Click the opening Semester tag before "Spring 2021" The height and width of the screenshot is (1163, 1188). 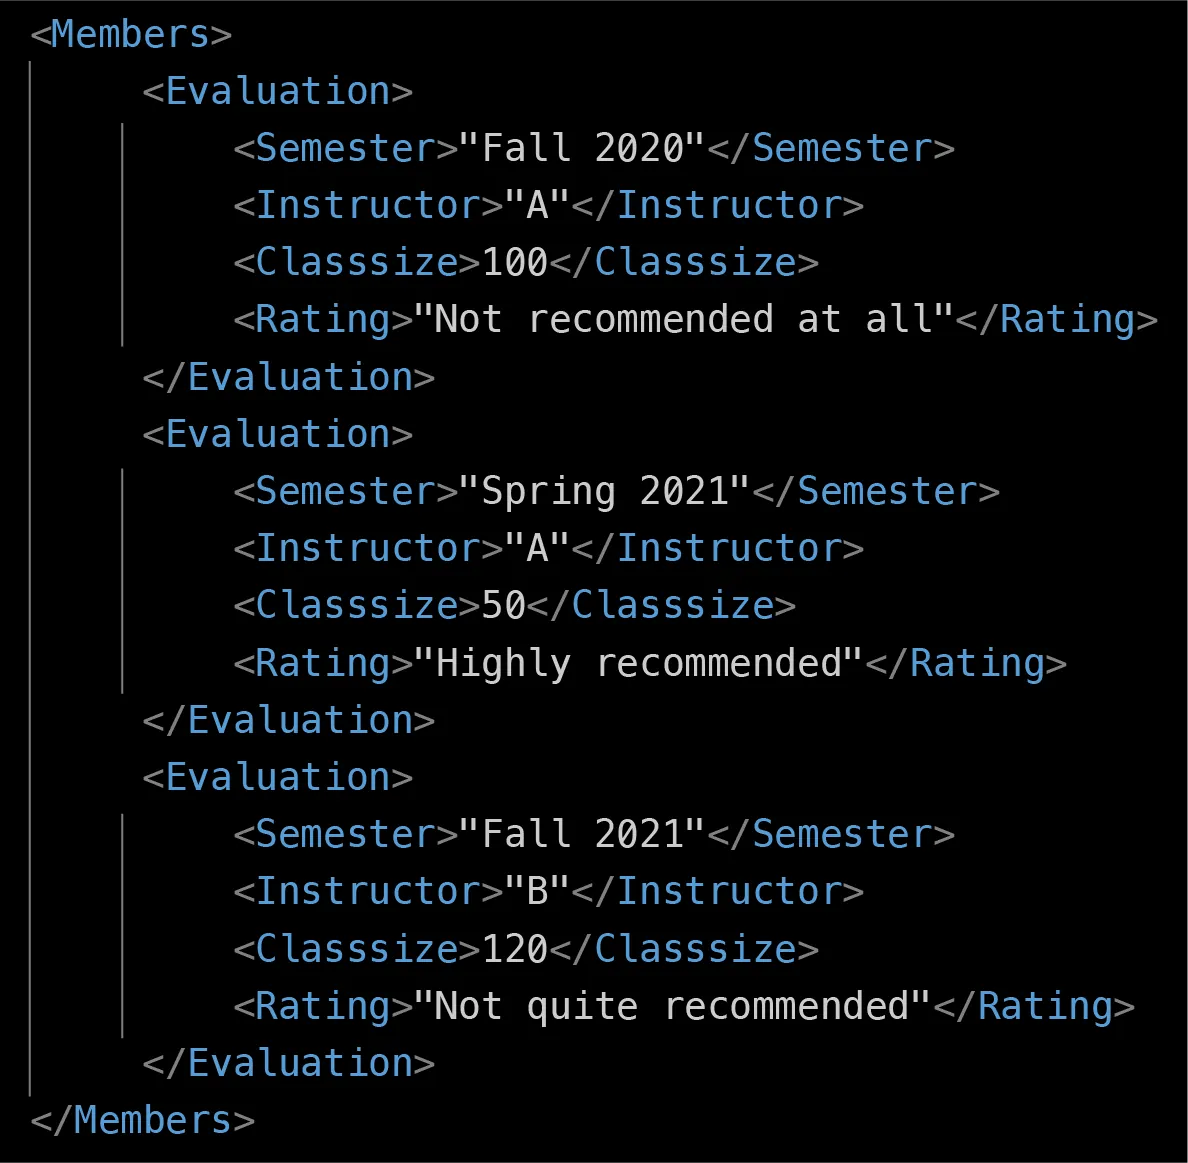click(x=346, y=492)
